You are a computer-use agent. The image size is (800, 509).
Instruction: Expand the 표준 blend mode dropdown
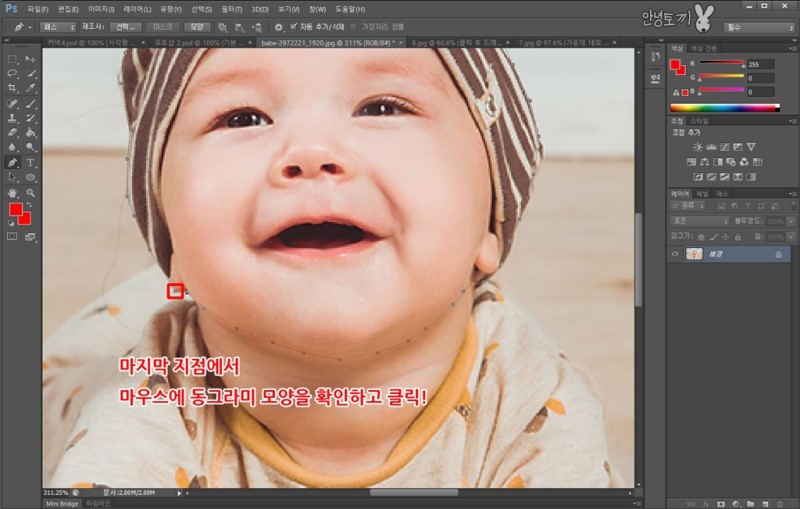point(698,220)
